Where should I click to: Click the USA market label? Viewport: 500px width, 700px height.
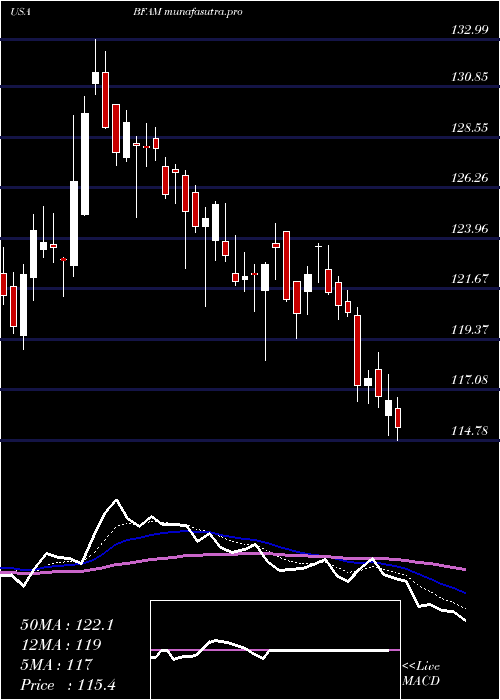pos(20,12)
